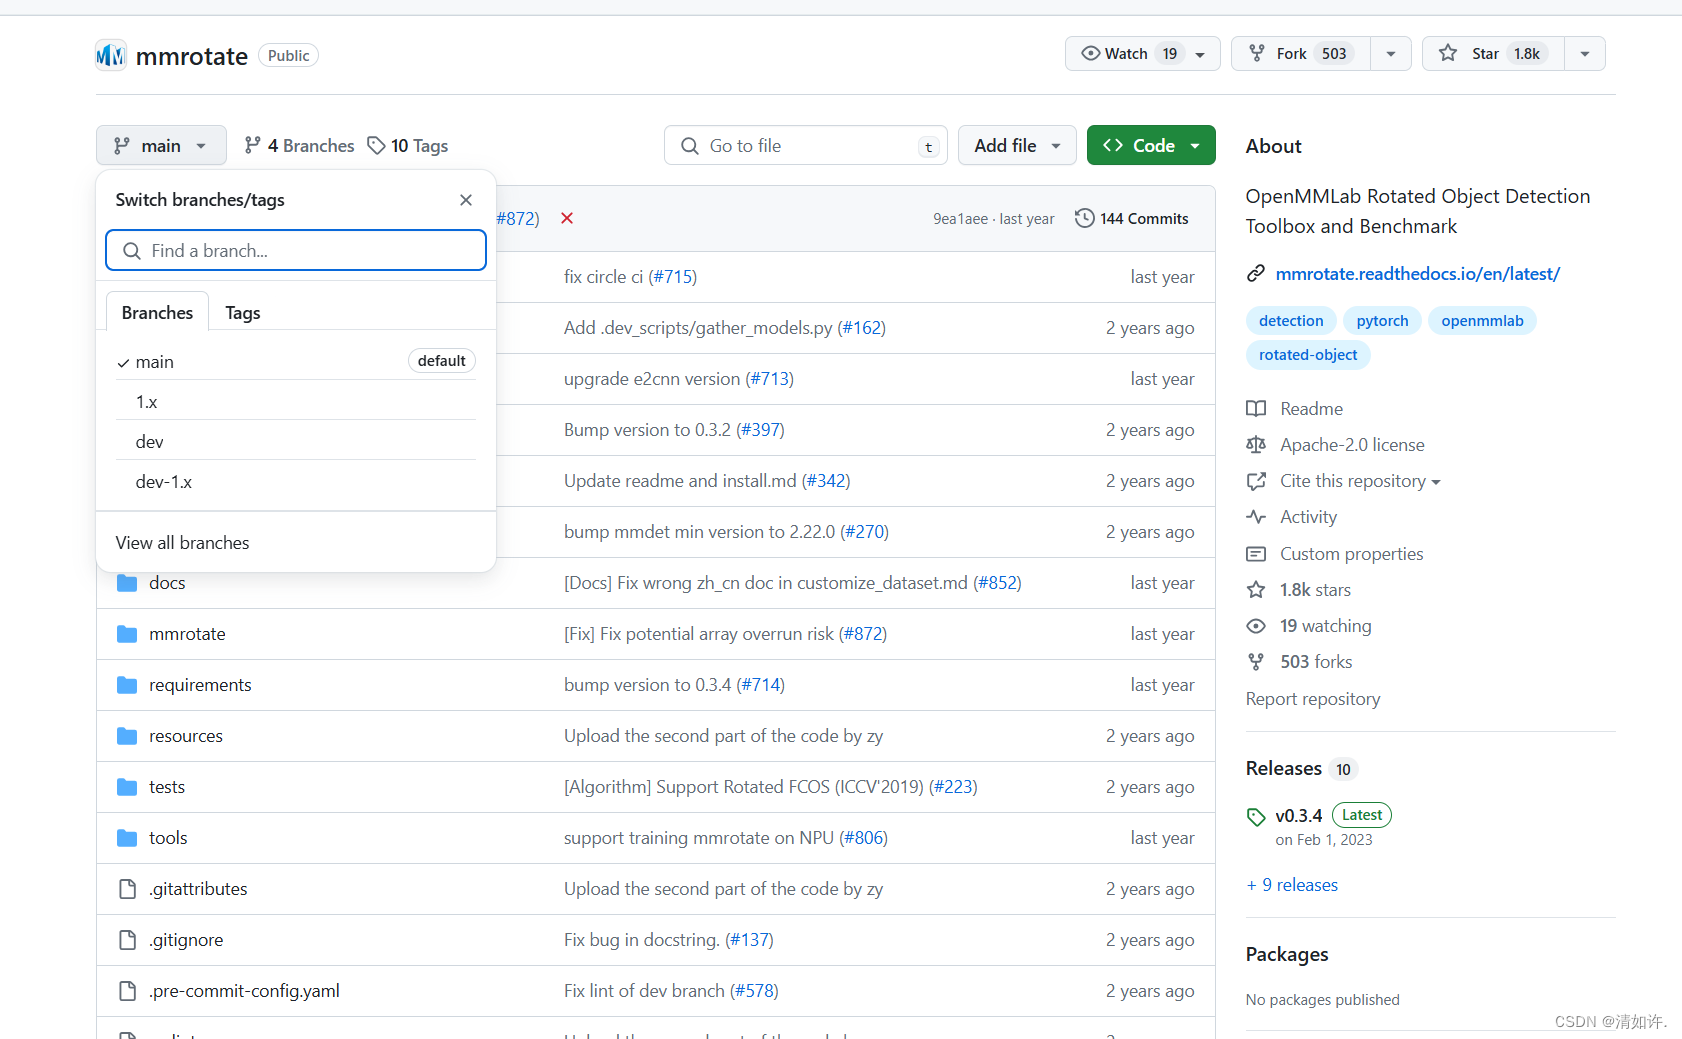Screen dimensions: 1682x1039
Task: Open the resources folder
Action: (x=186, y=736)
